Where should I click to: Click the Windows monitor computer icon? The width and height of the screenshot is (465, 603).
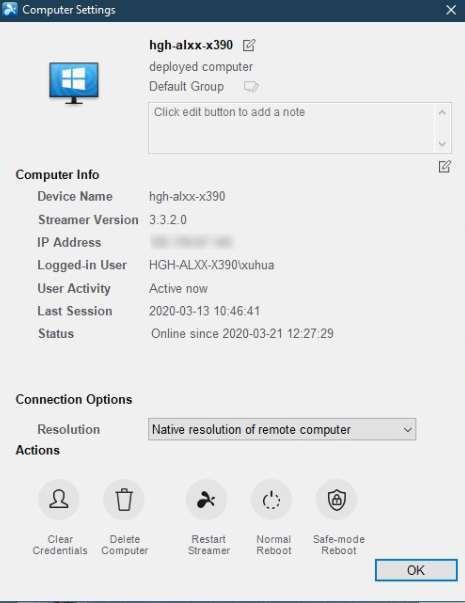coord(74,83)
